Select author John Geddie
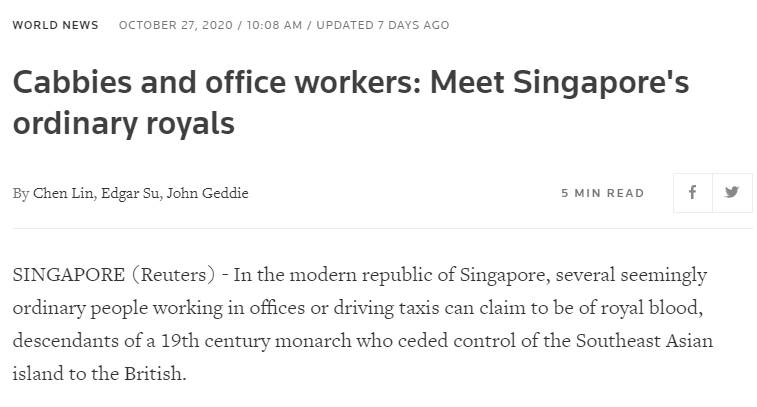This screenshot has height=407, width=757. click(x=207, y=193)
